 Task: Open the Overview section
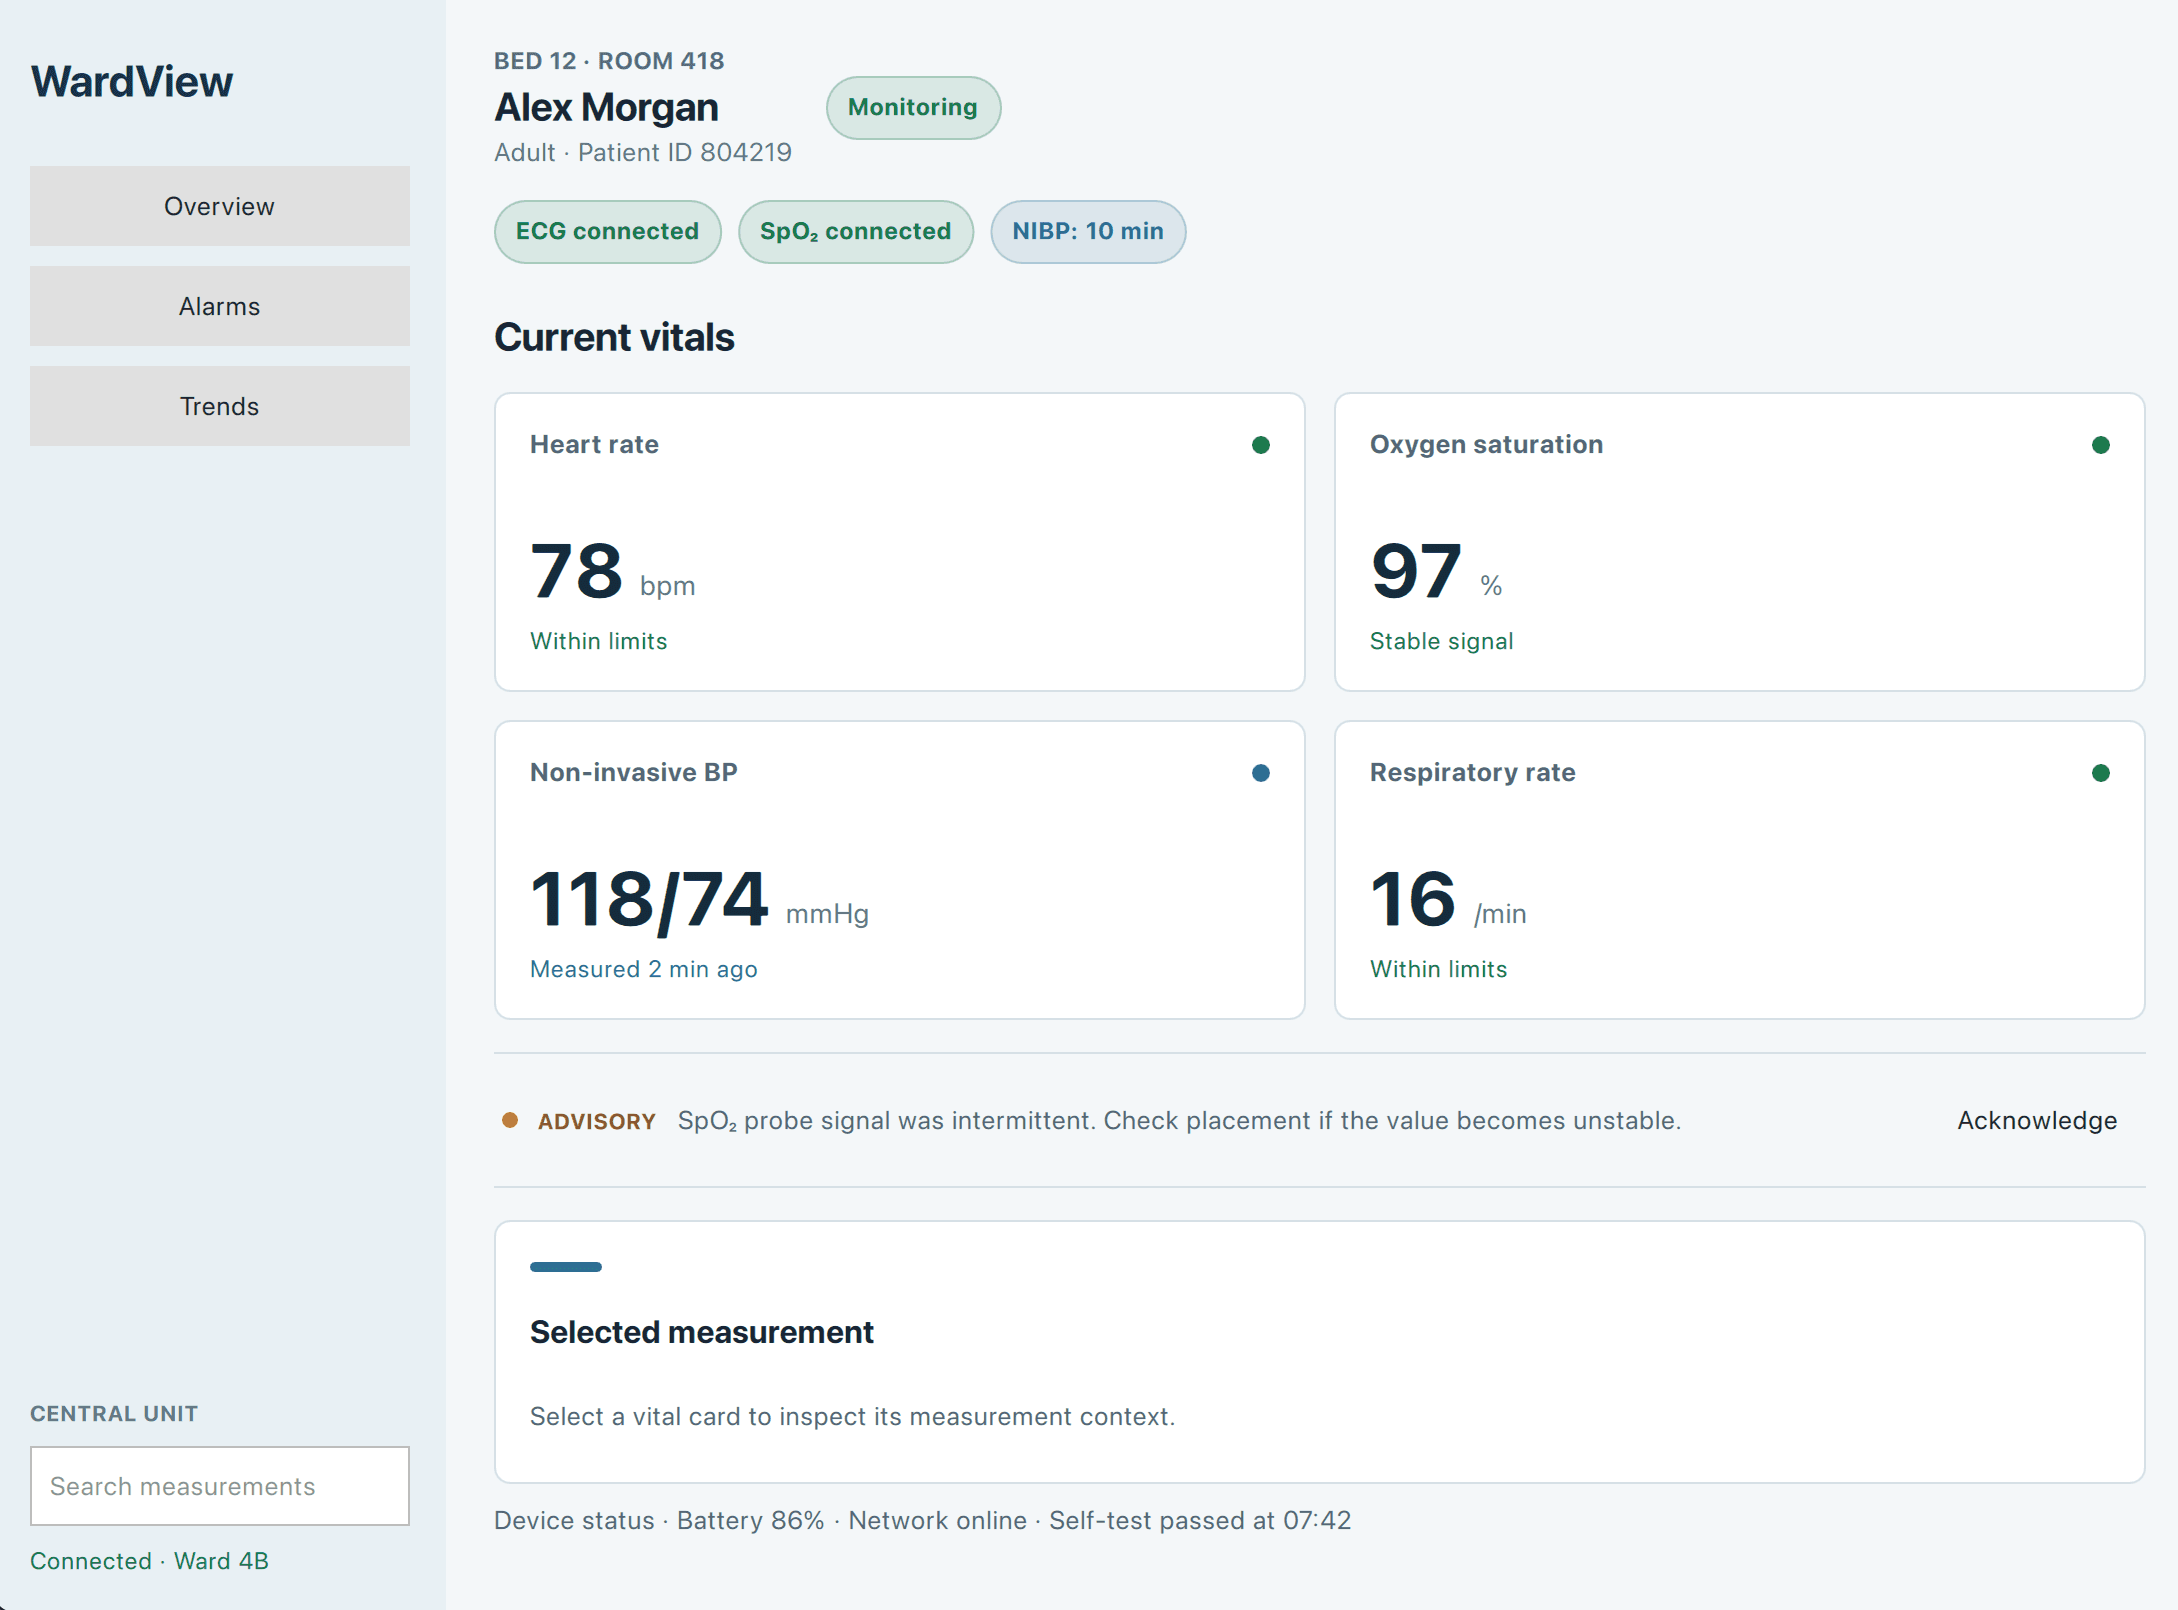220,206
